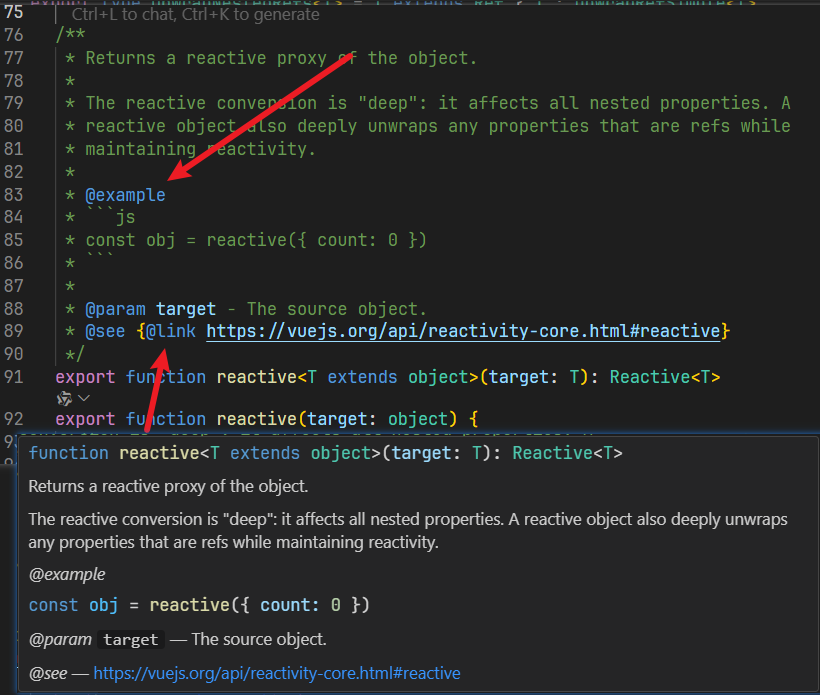
Task: Open the vuejs.org URL on line 89
Action: pos(463,331)
